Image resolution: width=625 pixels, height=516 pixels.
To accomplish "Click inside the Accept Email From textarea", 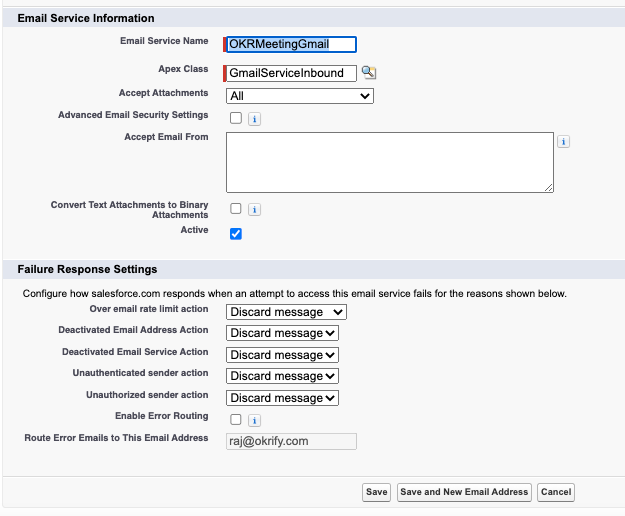I will [389, 162].
